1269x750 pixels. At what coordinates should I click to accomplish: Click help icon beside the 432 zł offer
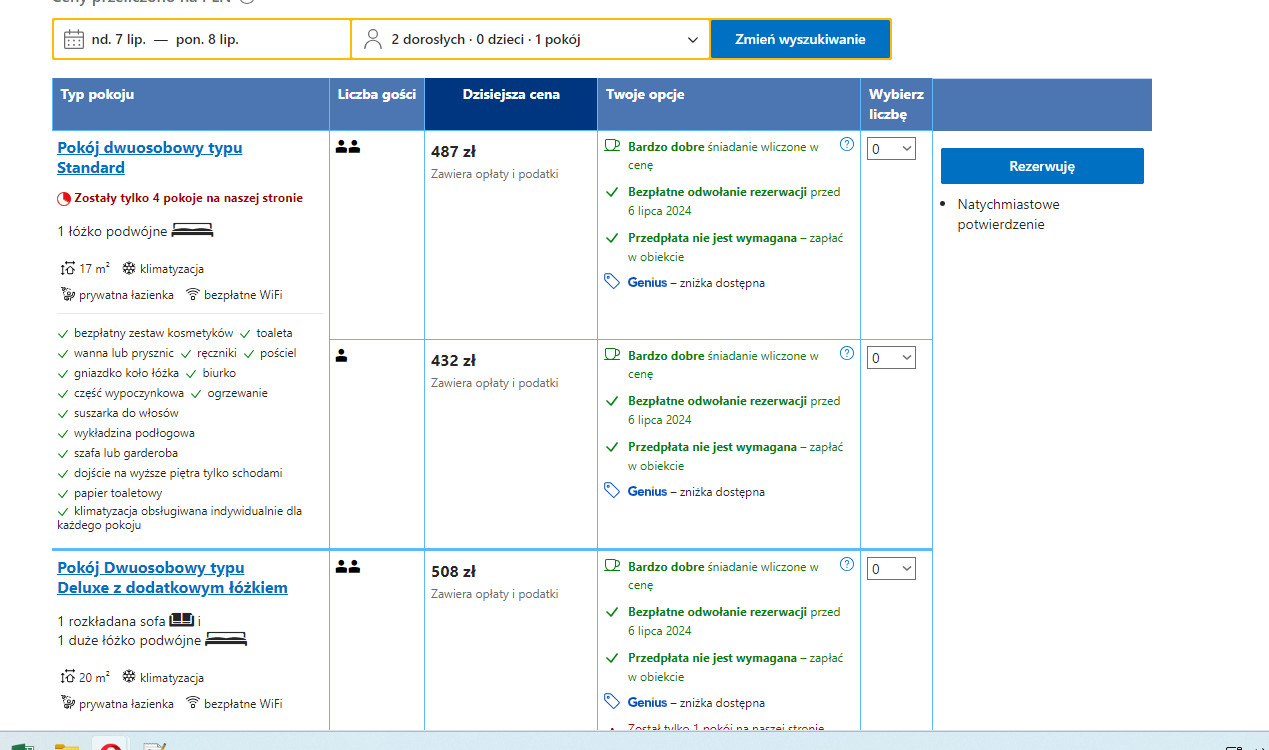coord(847,353)
